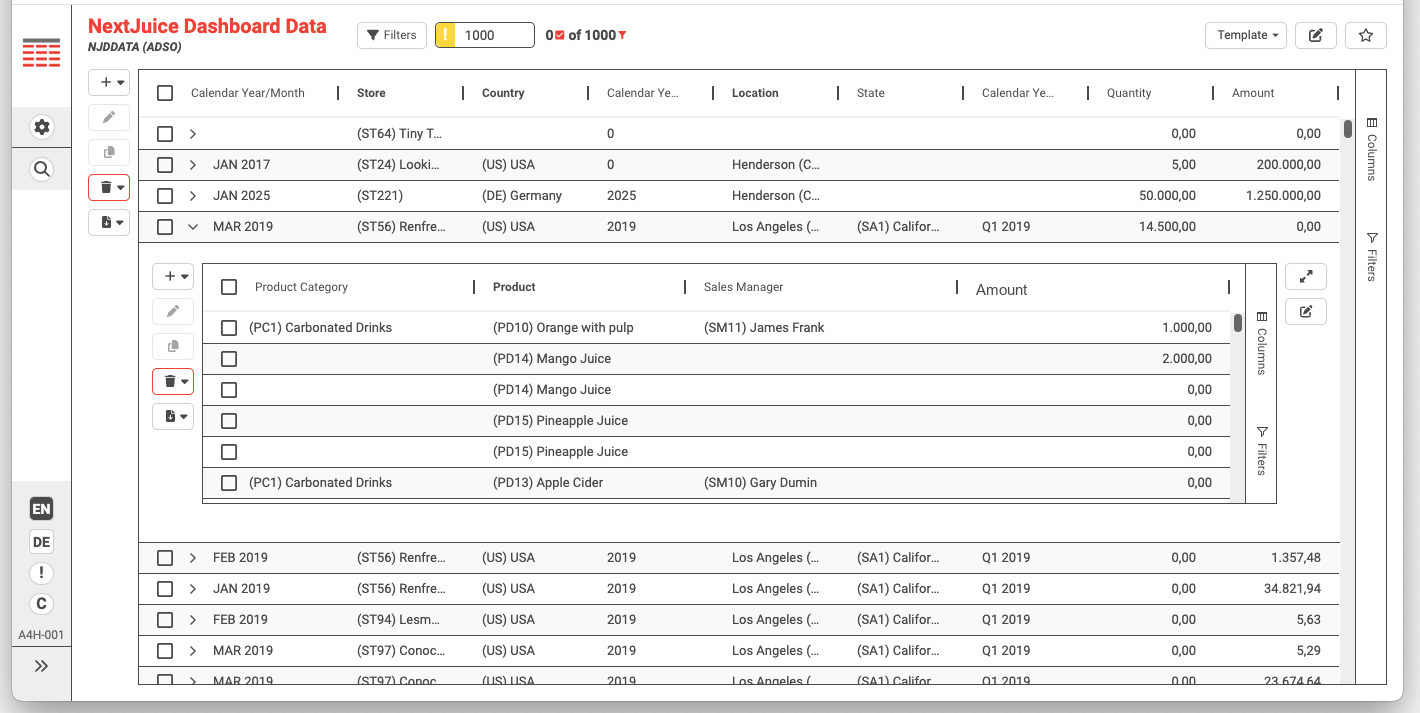Click the favorite star icon
The image size is (1420, 713).
point(1366,35)
